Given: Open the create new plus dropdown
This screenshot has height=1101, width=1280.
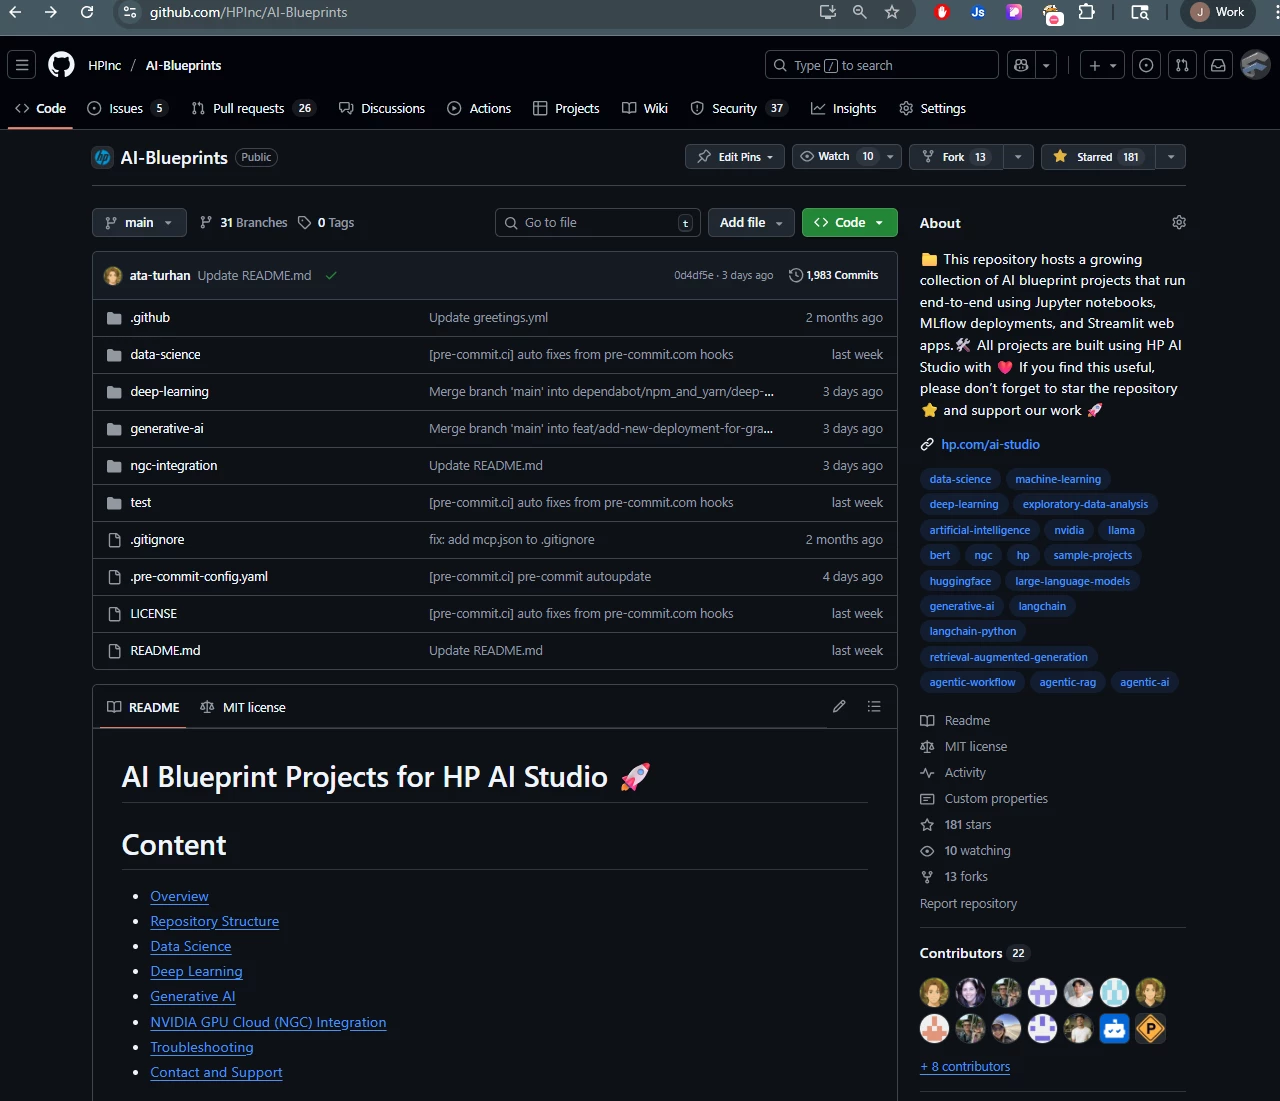Looking at the screenshot, I should pyautogui.click(x=1103, y=65).
